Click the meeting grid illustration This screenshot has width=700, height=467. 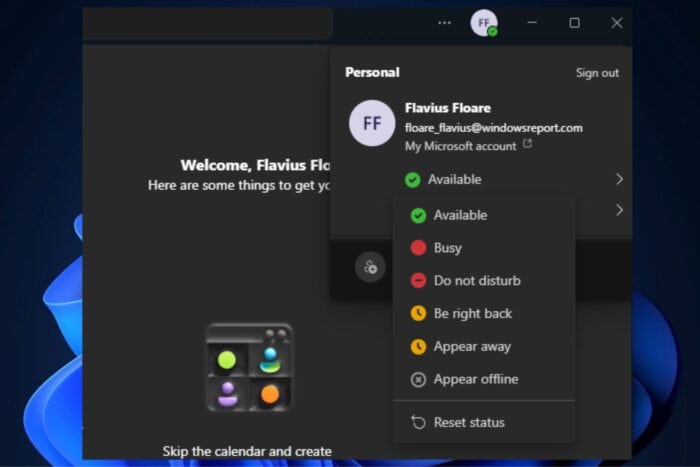coord(249,367)
